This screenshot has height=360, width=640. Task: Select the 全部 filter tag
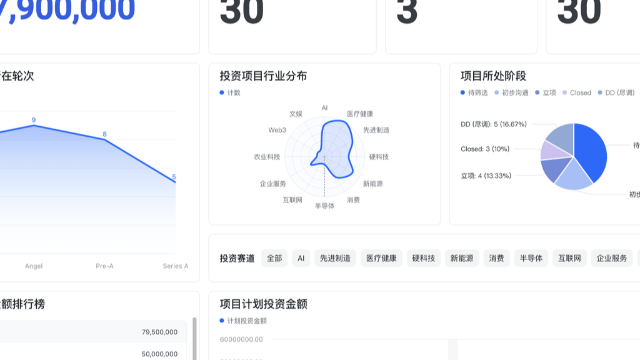tap(274, 258)
